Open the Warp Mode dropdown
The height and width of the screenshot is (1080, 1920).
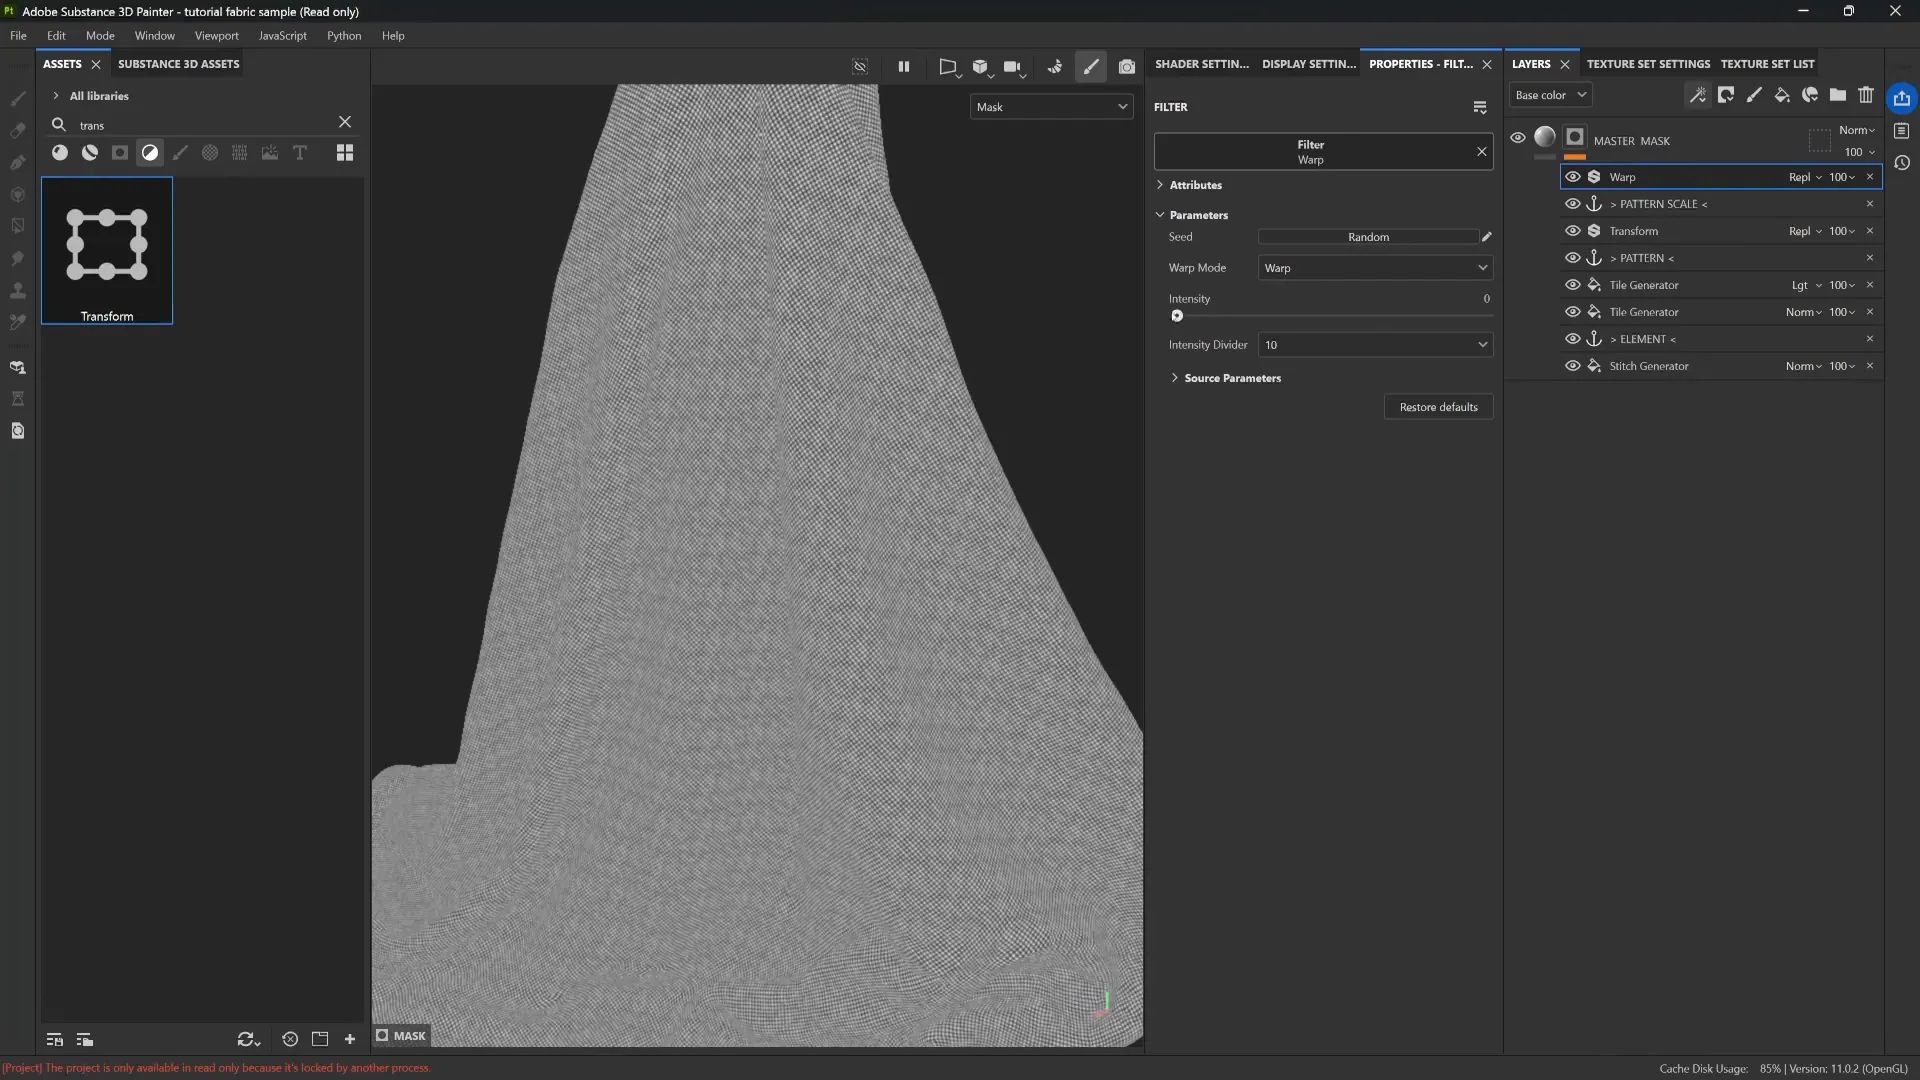tap(1375, 268)
